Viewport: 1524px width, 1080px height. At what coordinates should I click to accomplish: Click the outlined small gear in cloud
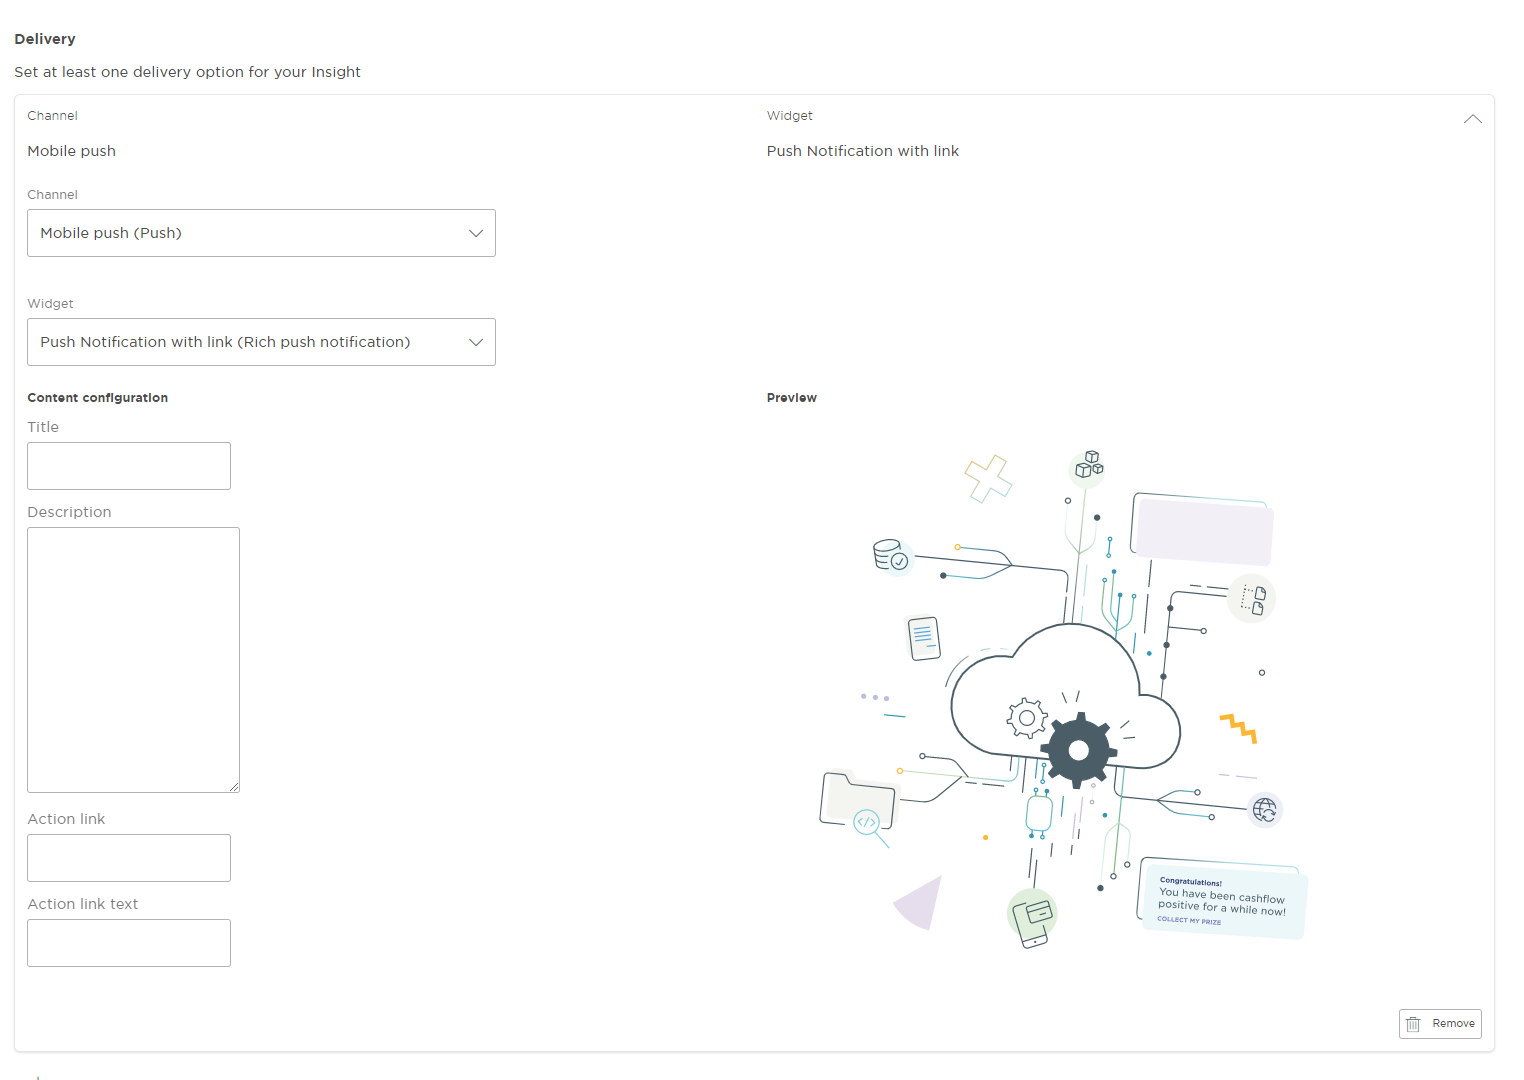click(x=1026, y=717)
